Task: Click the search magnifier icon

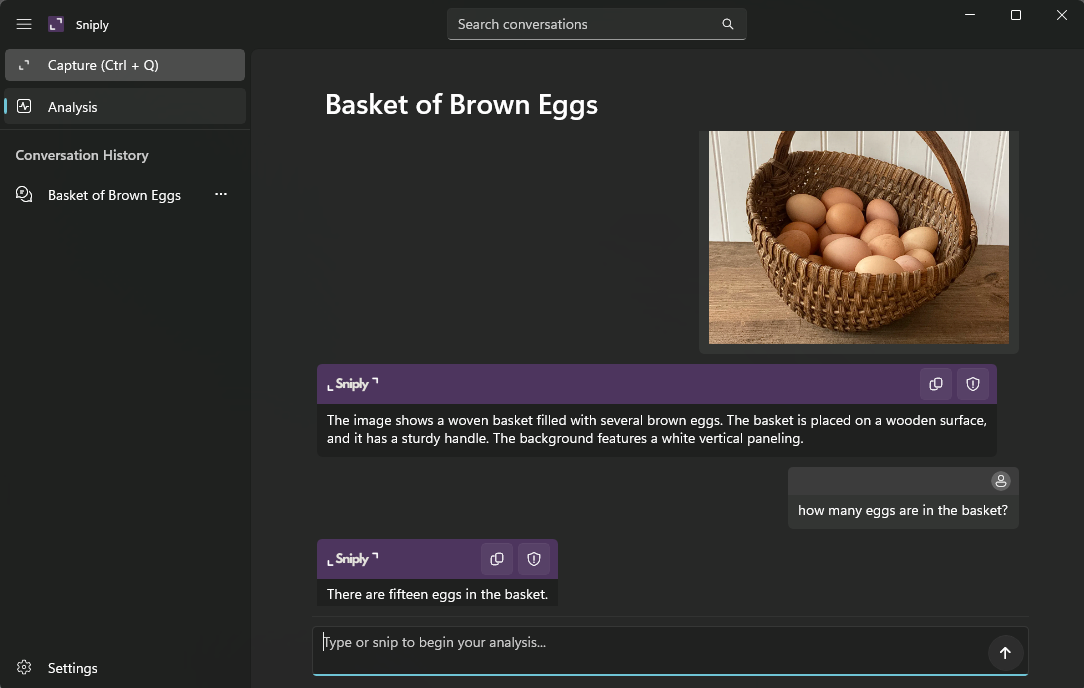Action: (x=728, y=23)
